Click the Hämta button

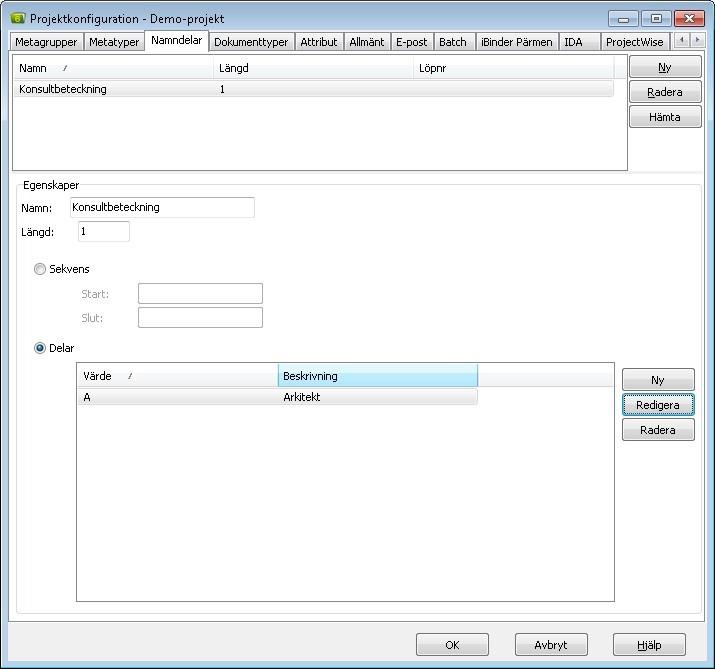pos(665,117)
